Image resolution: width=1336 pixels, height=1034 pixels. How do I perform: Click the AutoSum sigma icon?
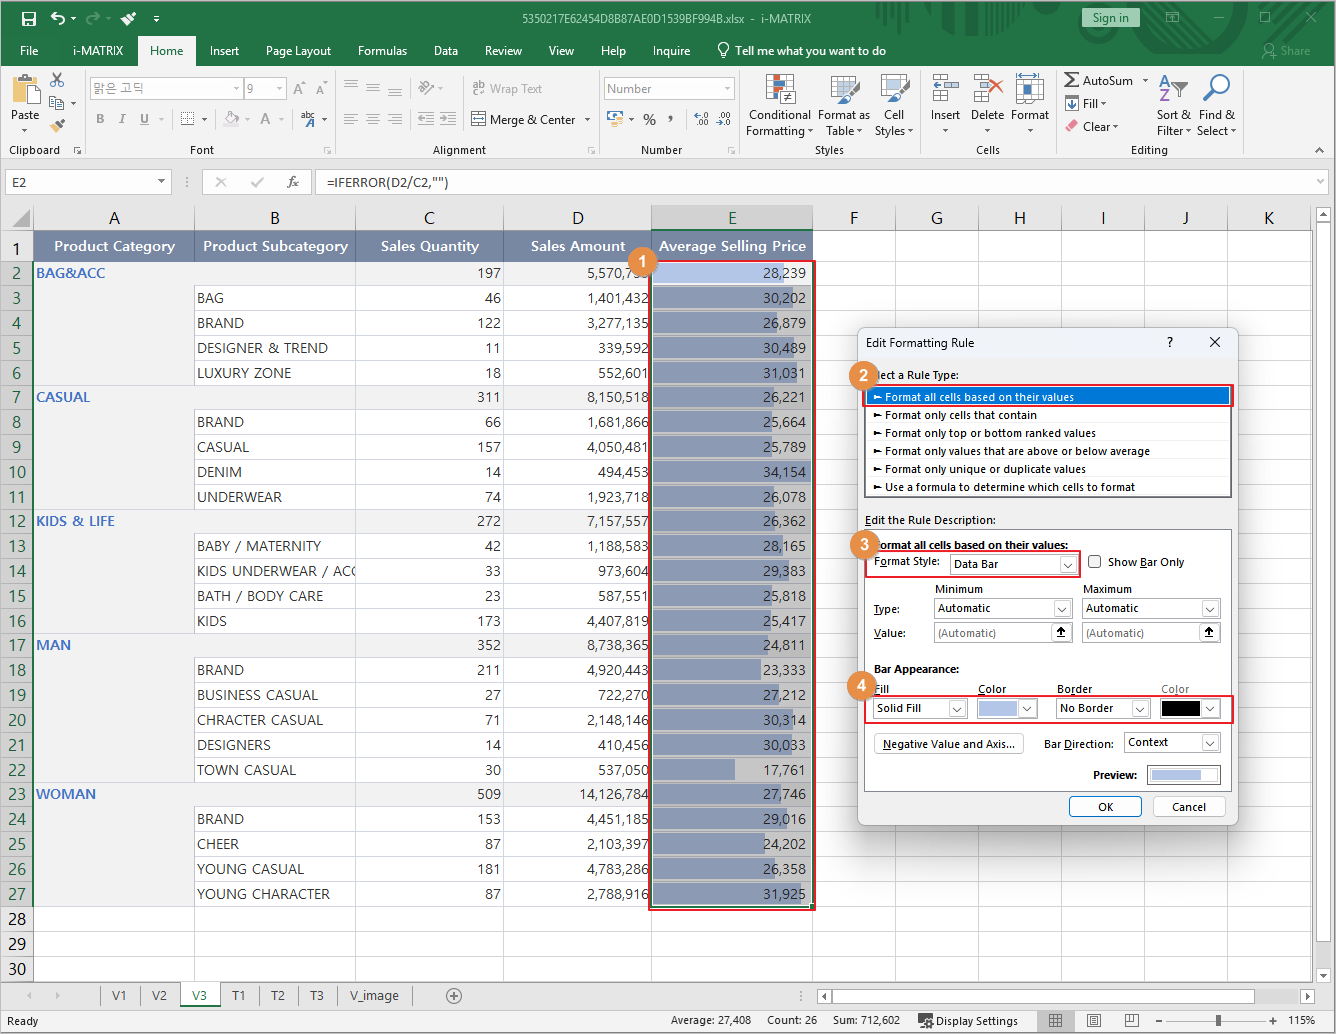tap(1071, 80)
